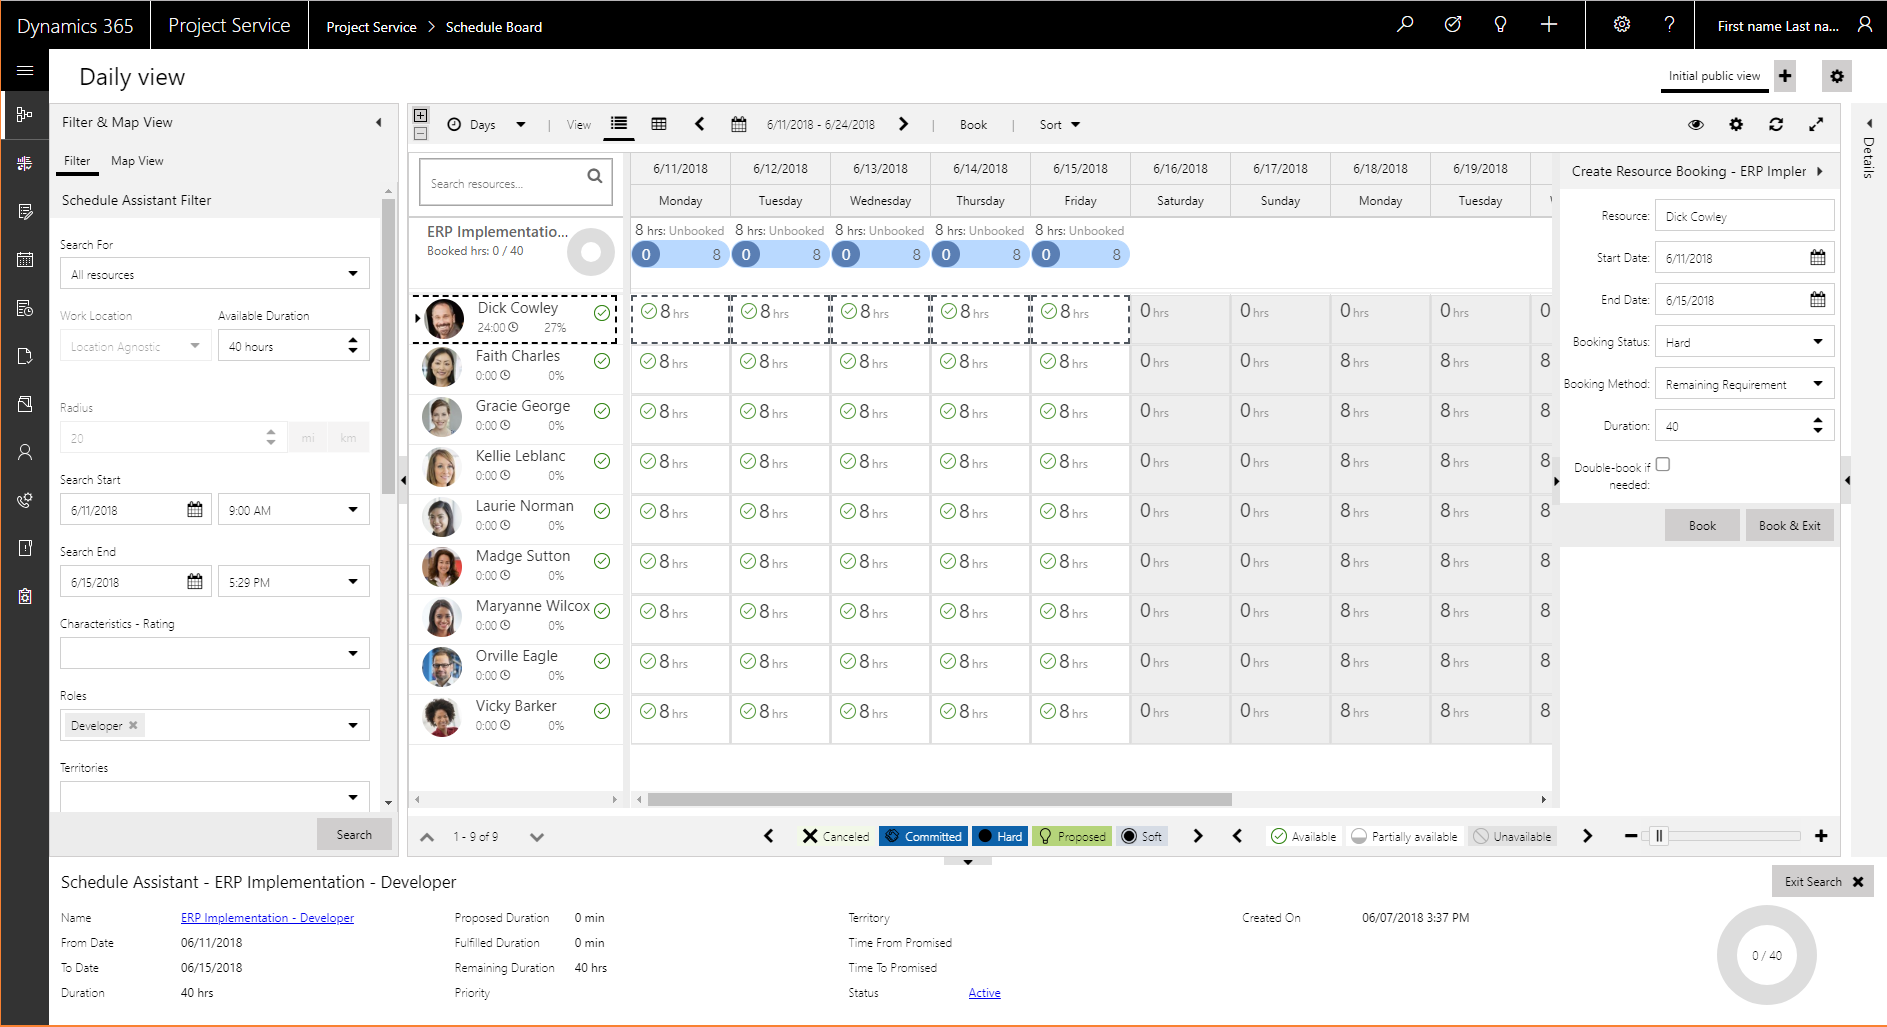The image size is (1887, 1027).
Task: Switch to grid table view icon
Action: coord(659,124)
